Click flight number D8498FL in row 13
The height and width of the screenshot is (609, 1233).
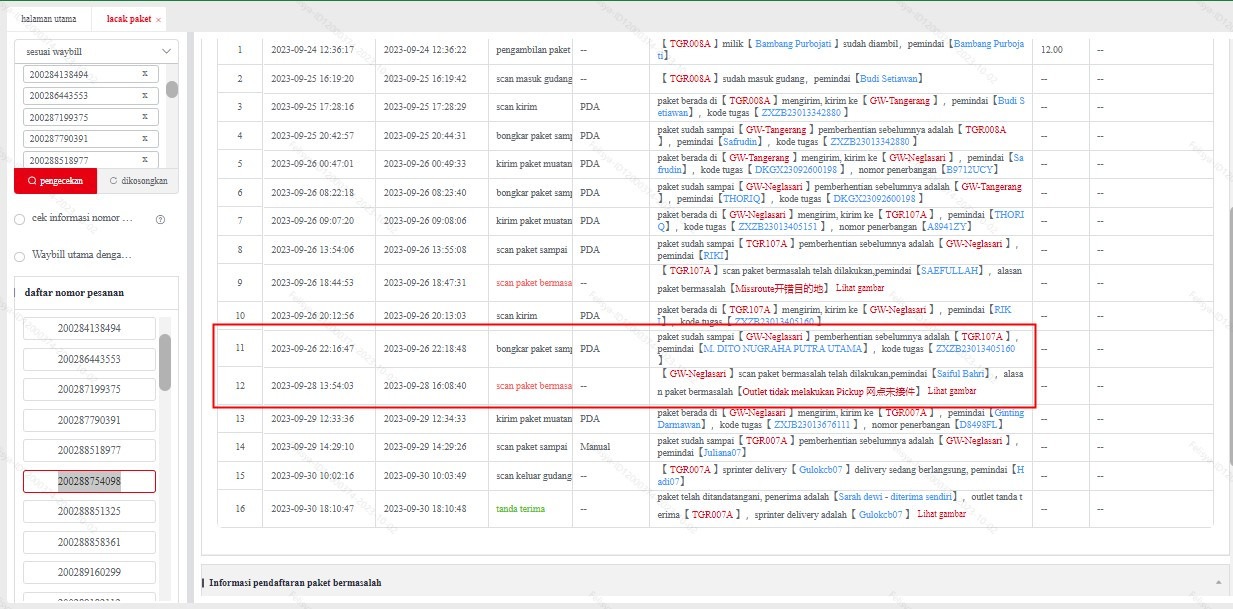point(978,424)
